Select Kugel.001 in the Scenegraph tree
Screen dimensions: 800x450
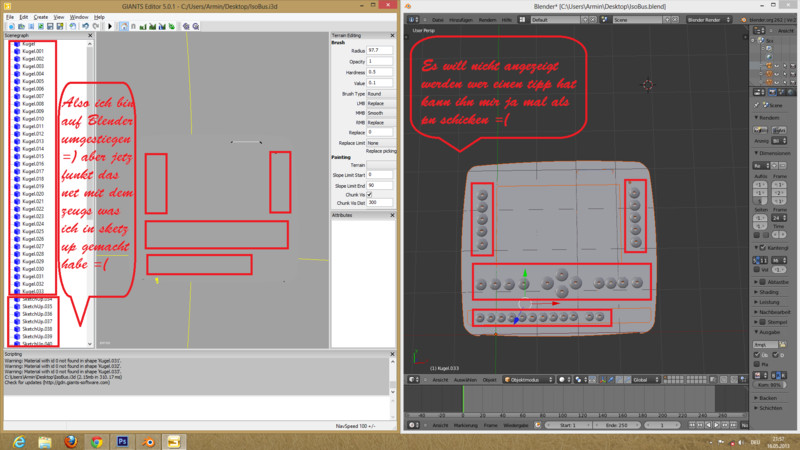point(33,51)
